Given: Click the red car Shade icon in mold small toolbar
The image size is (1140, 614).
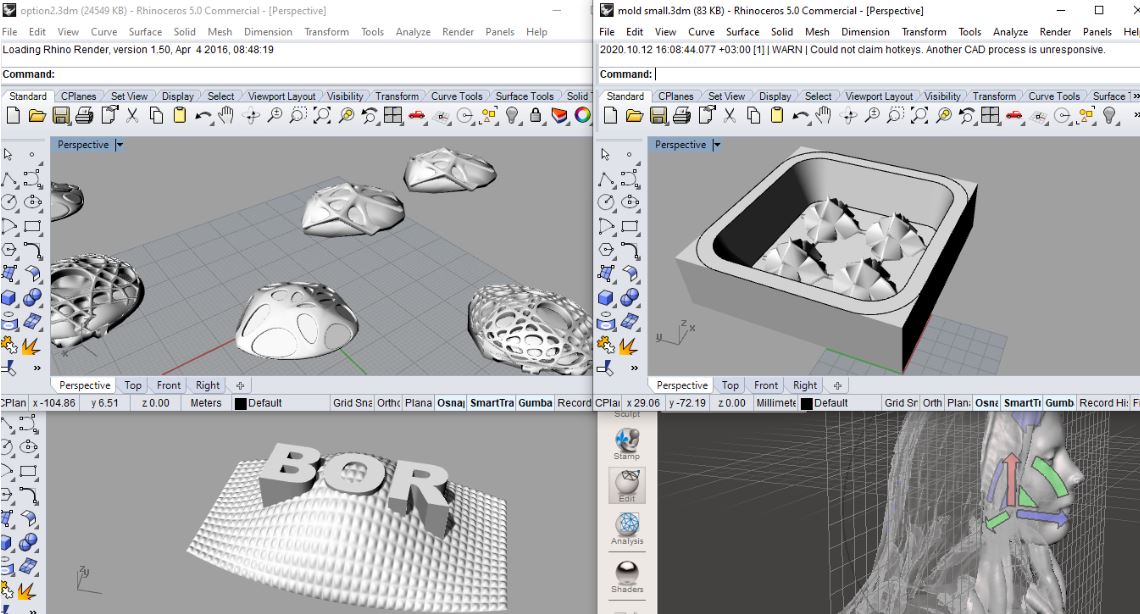Looking at the screenshot, I should coord(1015,116).
